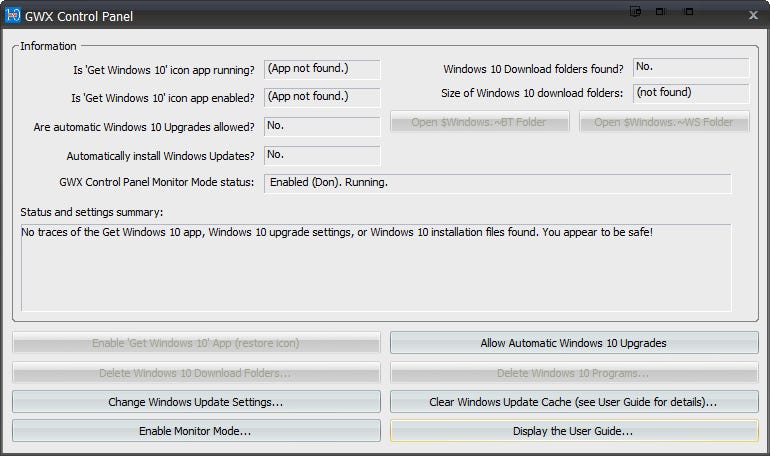Click the disabled Delete Windows 10 Download Folders button
The width and height of the screenshot is (770, 456).
pyautogui.click(x=196, y=373)
